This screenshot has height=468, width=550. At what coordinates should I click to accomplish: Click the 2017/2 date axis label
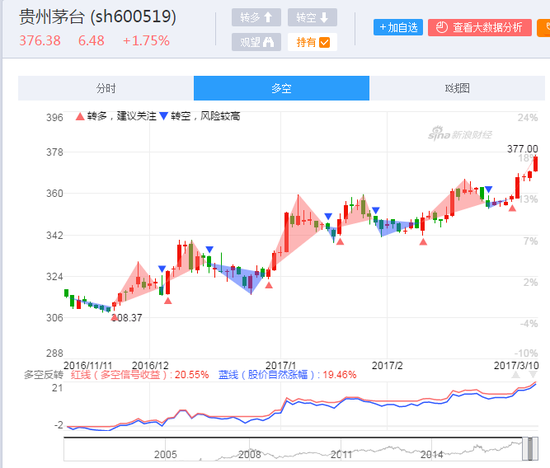coord(387,366)
